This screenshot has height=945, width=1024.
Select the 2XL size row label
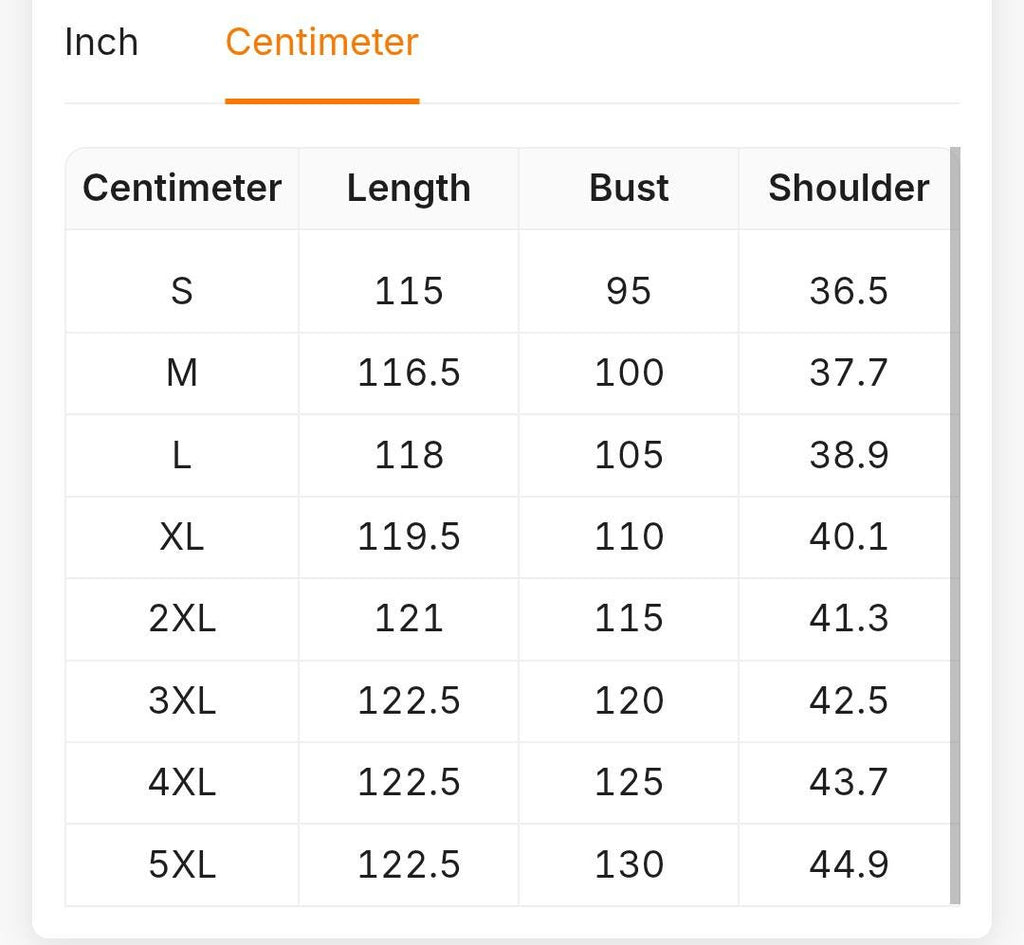tap(182, 618)
